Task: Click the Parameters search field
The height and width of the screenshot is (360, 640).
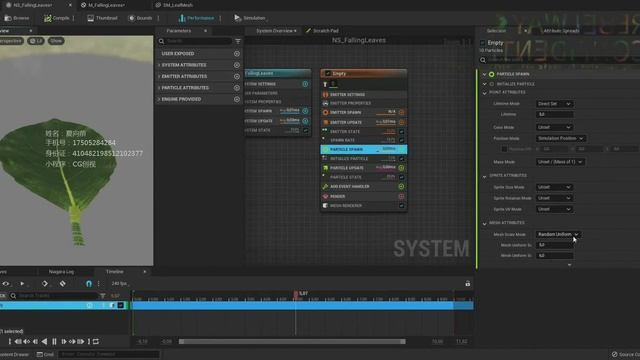Action: tap(194, 41)
